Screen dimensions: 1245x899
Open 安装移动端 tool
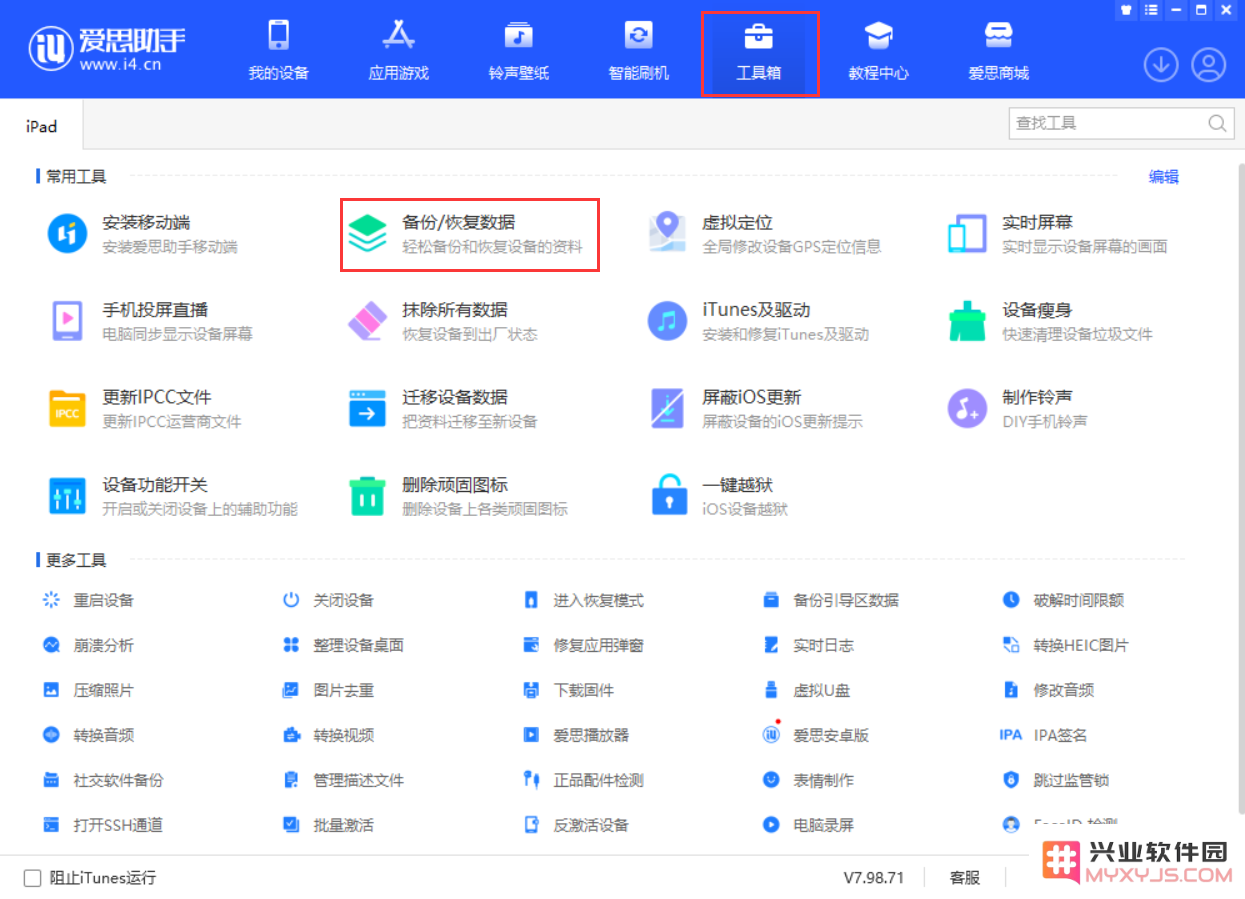[142, 234]
